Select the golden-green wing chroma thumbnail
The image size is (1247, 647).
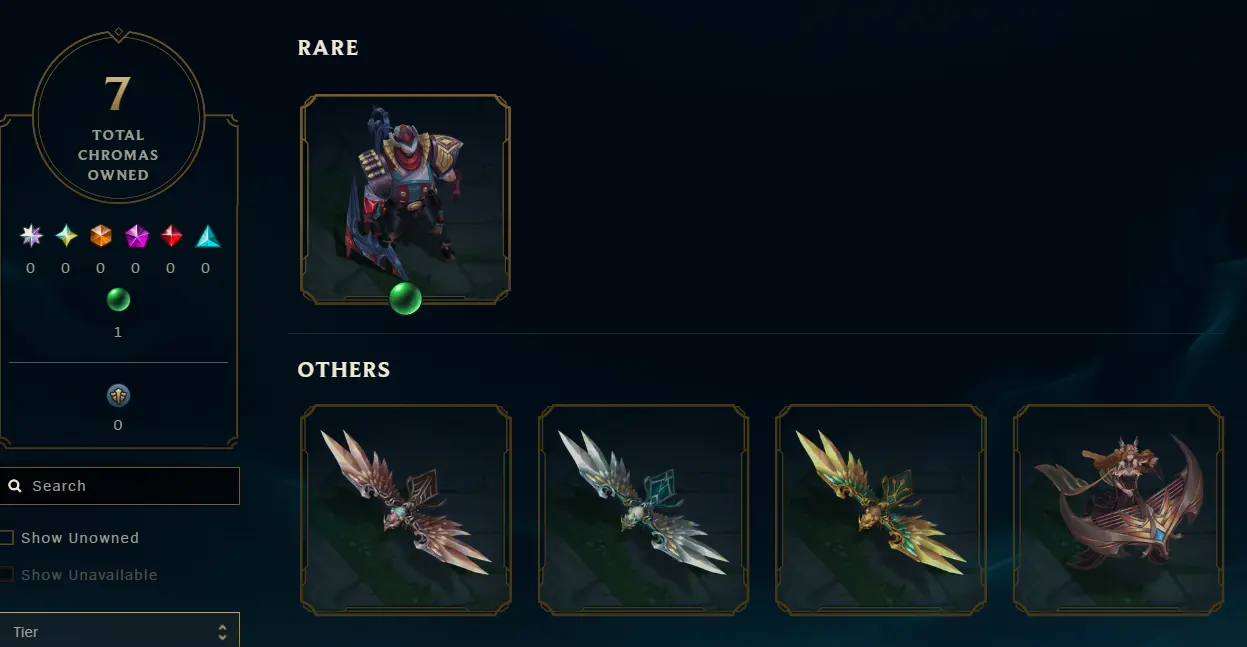[881, 509]
